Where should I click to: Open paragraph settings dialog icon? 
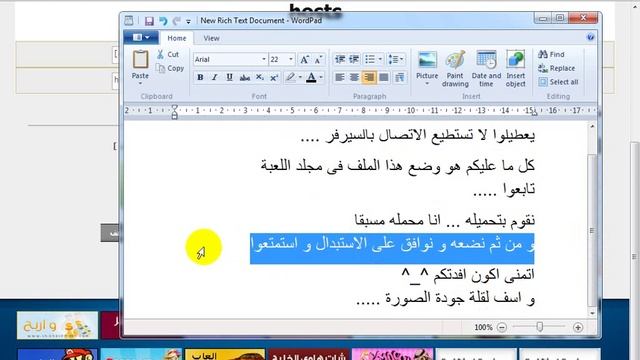point(400,78)
